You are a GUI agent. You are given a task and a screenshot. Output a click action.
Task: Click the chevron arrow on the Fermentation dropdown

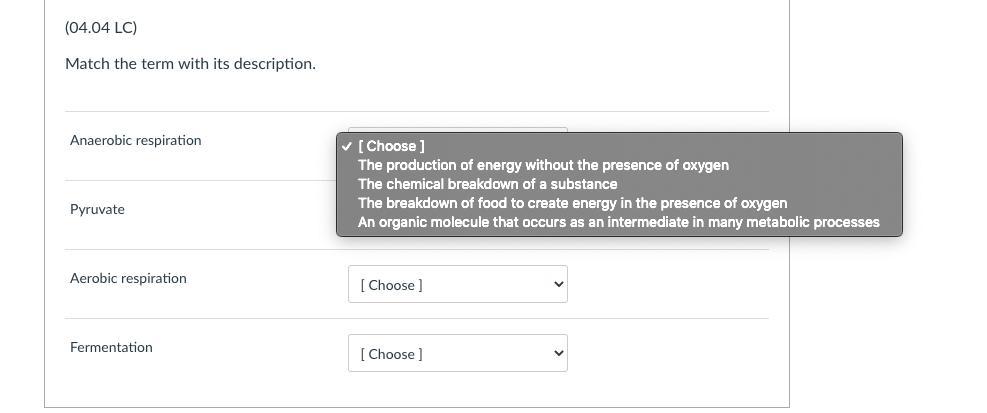point(558,354)
